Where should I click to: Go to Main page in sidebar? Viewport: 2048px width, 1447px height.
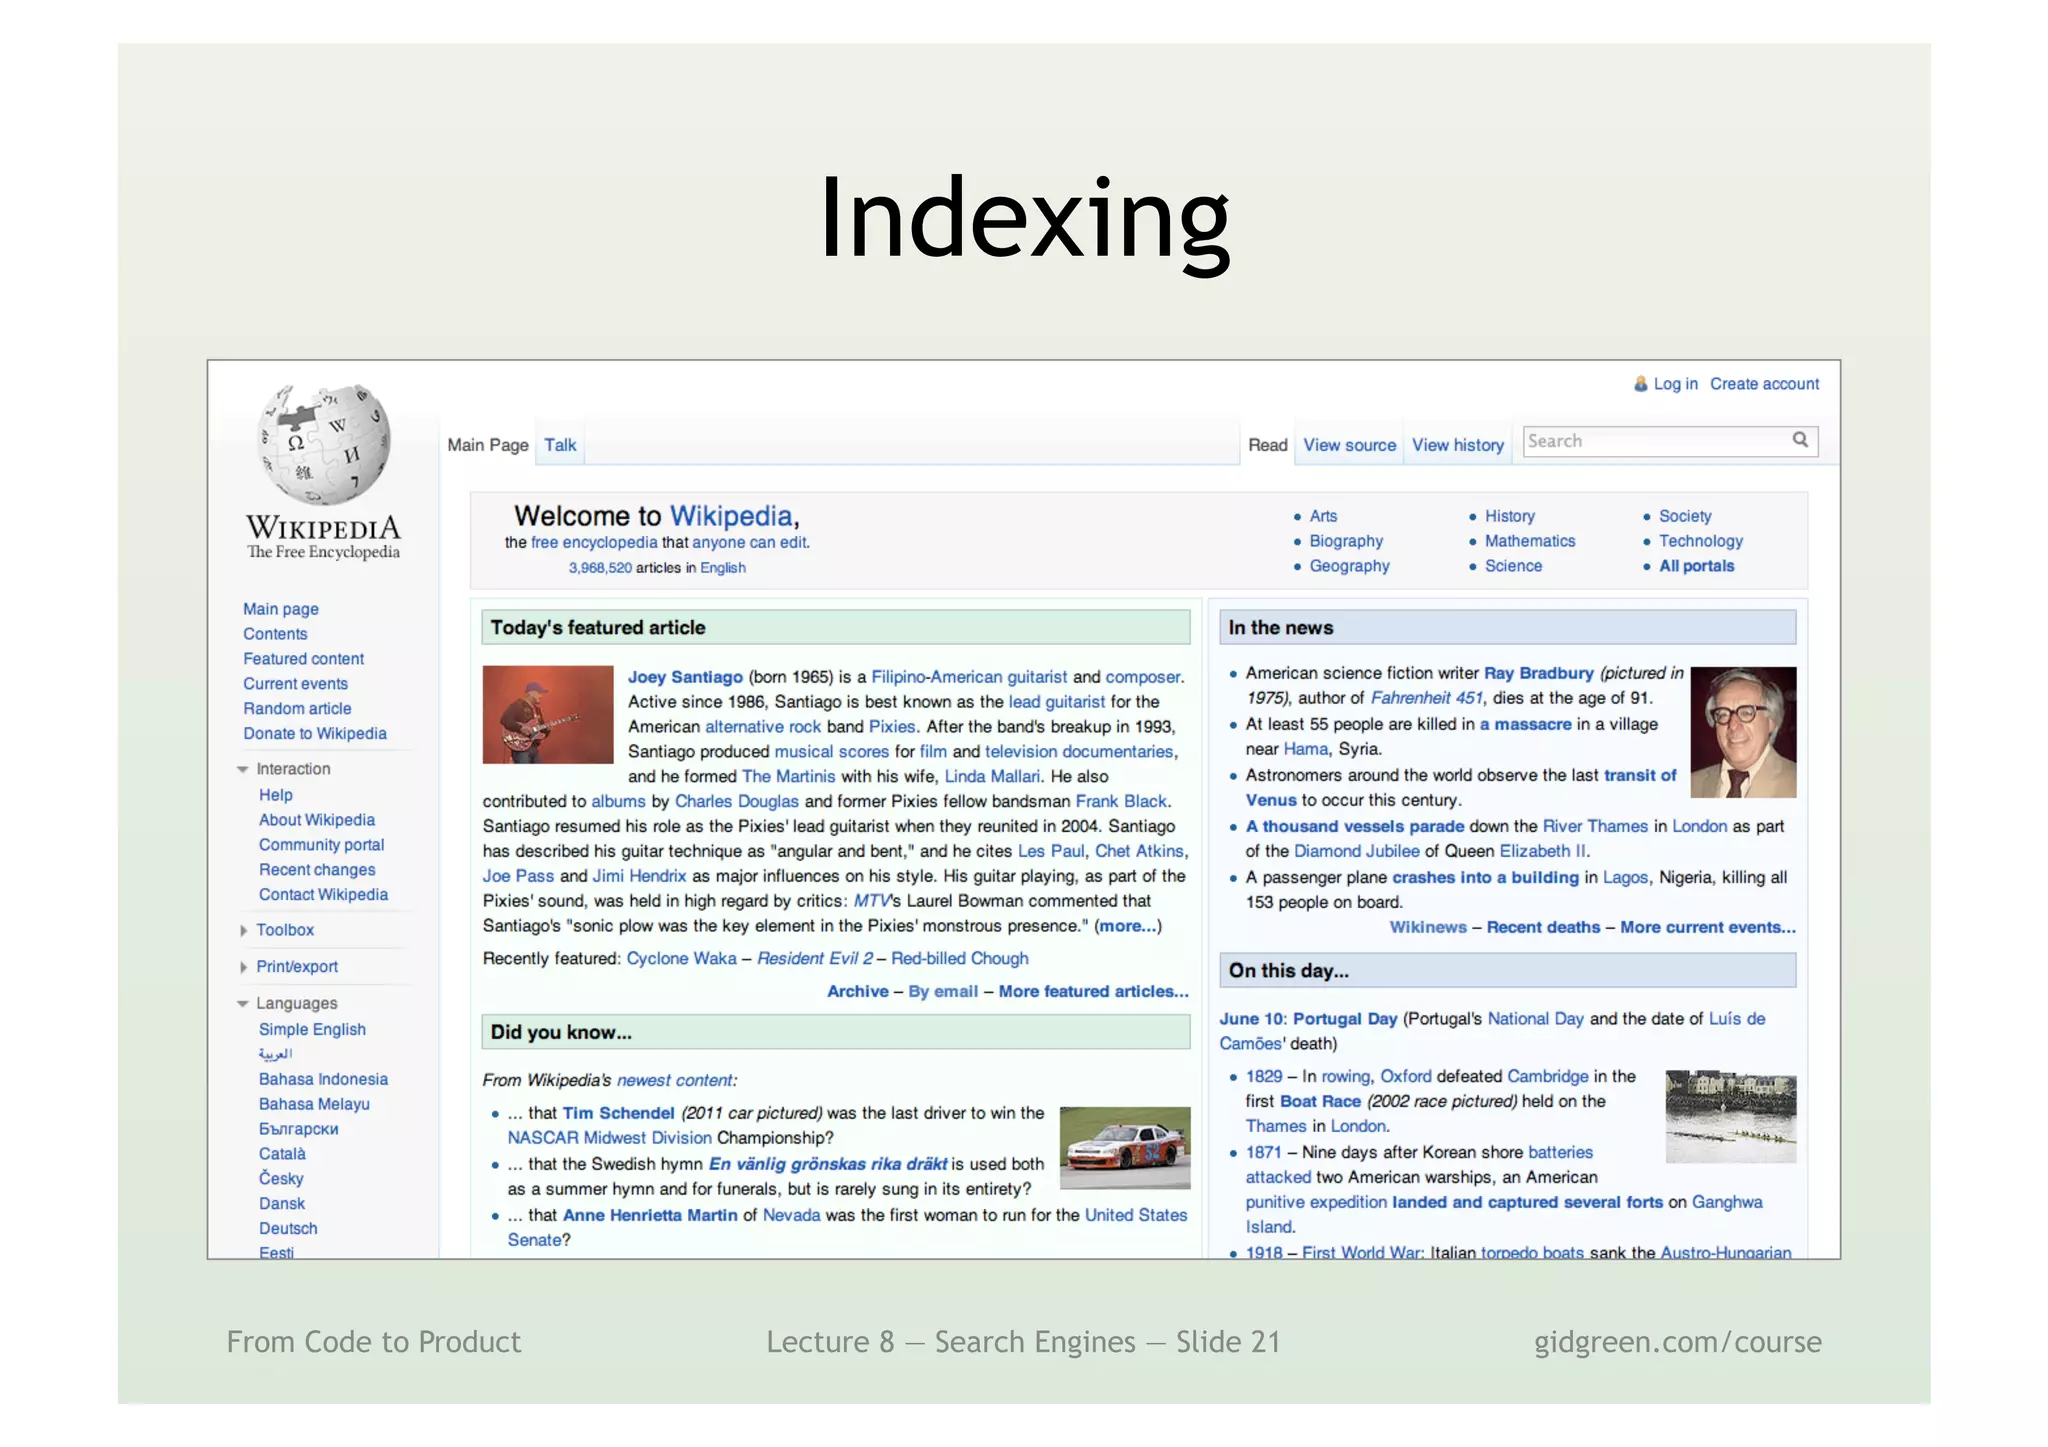[281, 609]
